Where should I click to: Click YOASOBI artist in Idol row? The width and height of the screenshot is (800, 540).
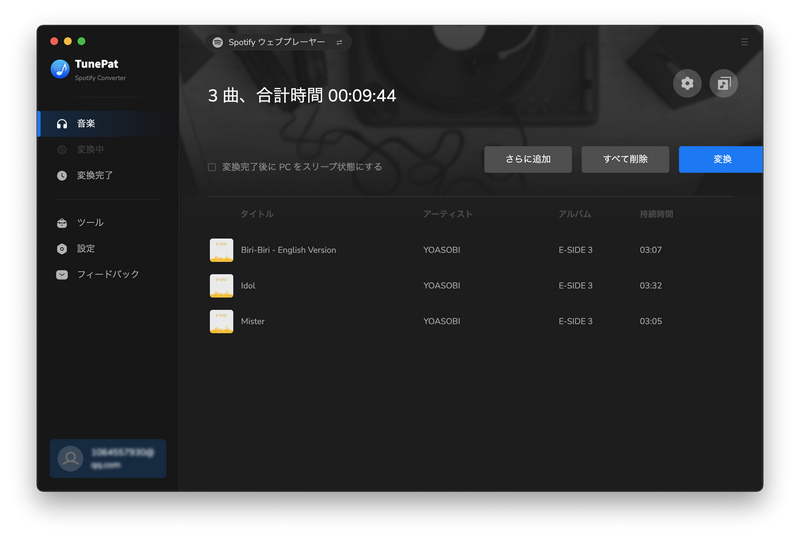click(442, 286)
